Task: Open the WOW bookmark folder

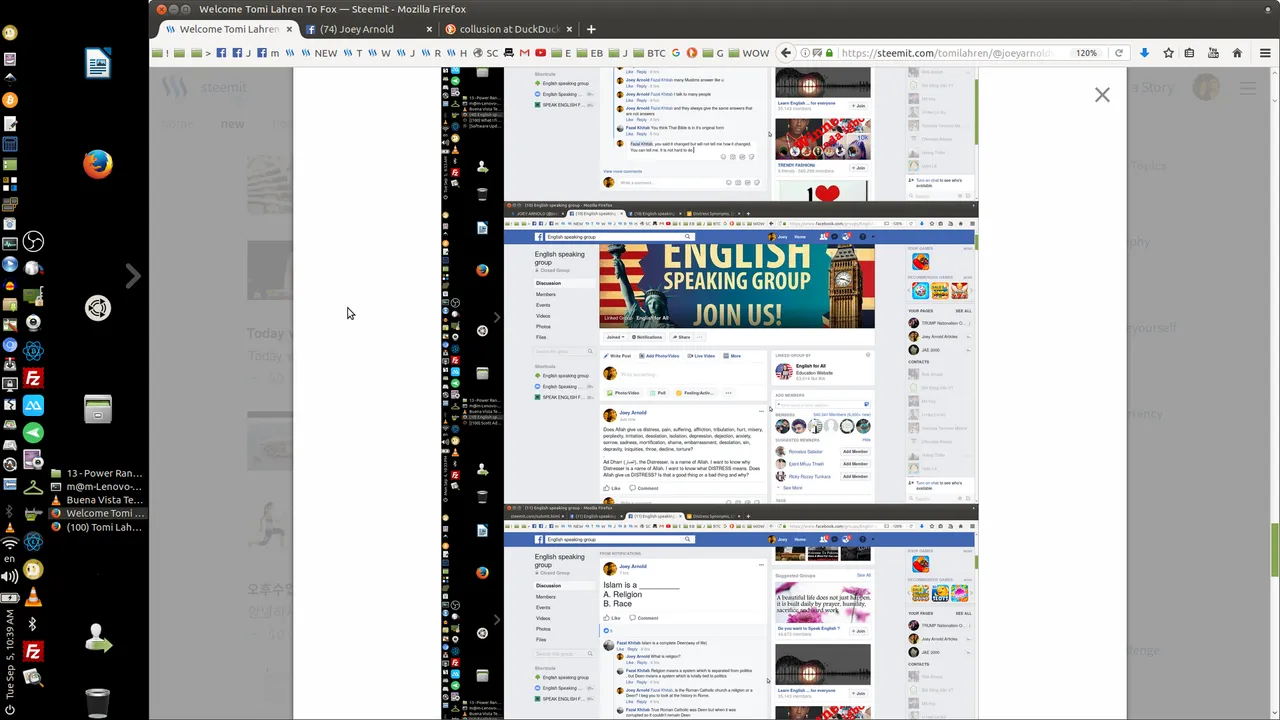Action: (748, 53)
